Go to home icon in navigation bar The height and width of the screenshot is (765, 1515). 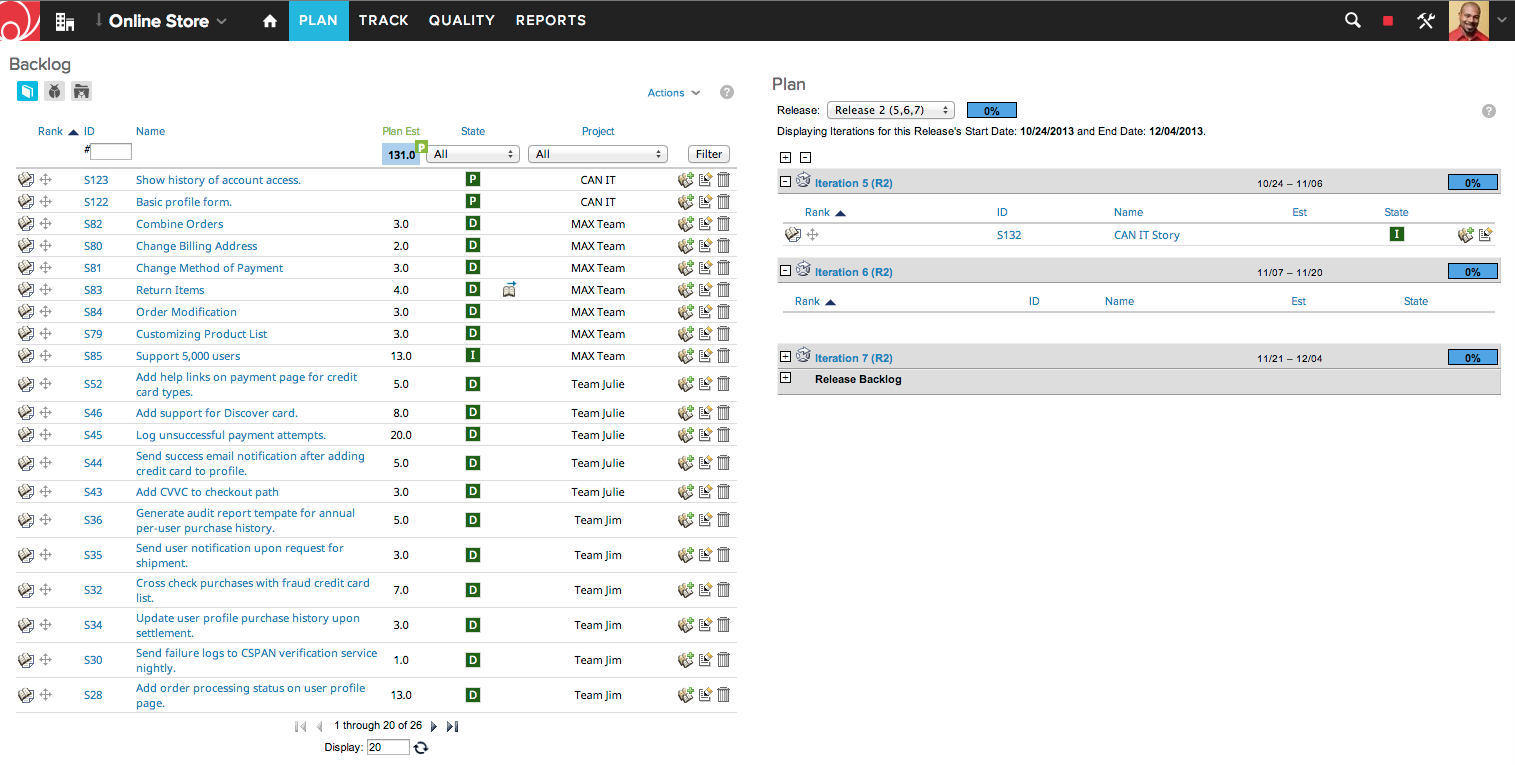click(x=269, y=20)
